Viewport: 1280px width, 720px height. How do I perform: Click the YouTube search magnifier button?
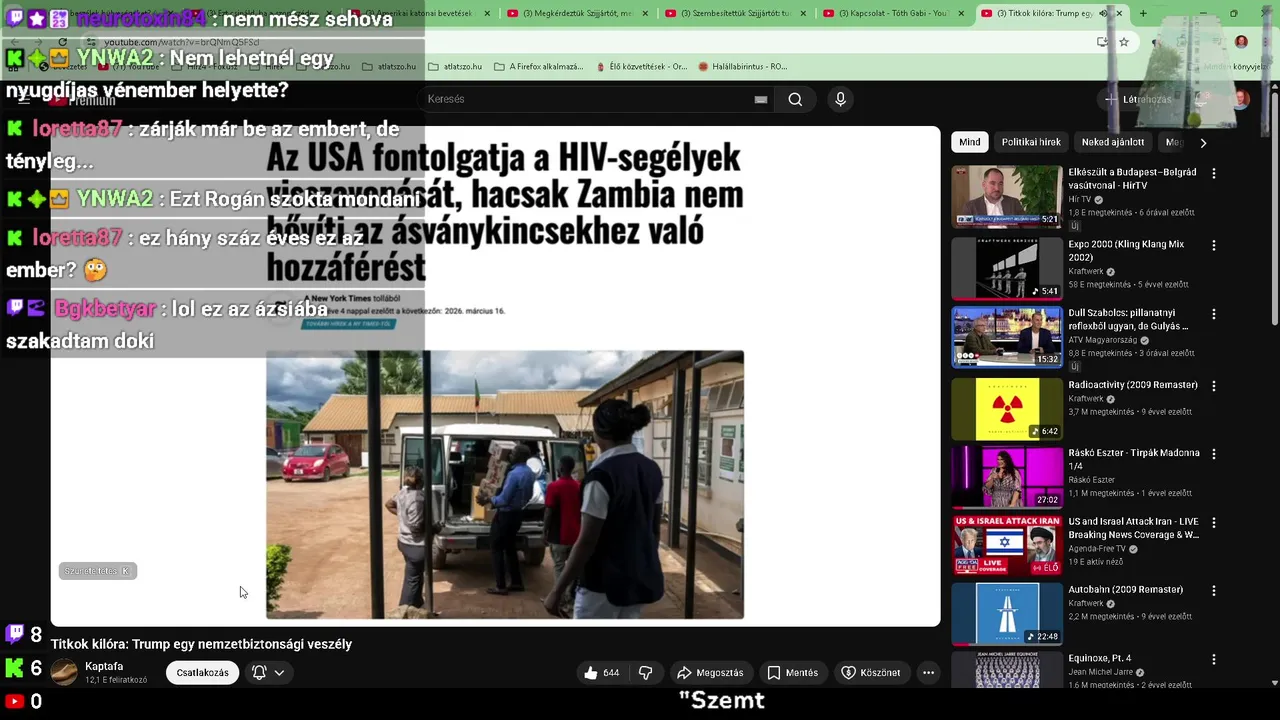(795, 99)
